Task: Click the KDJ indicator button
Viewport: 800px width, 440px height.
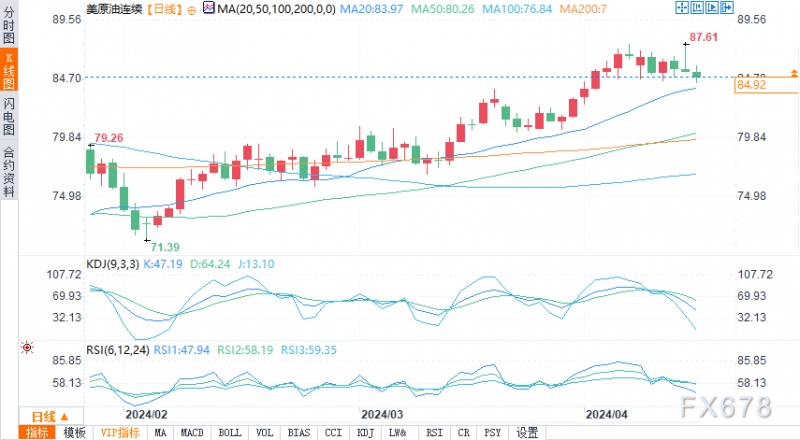Action: pyautogui.click(x=365, y=433)
